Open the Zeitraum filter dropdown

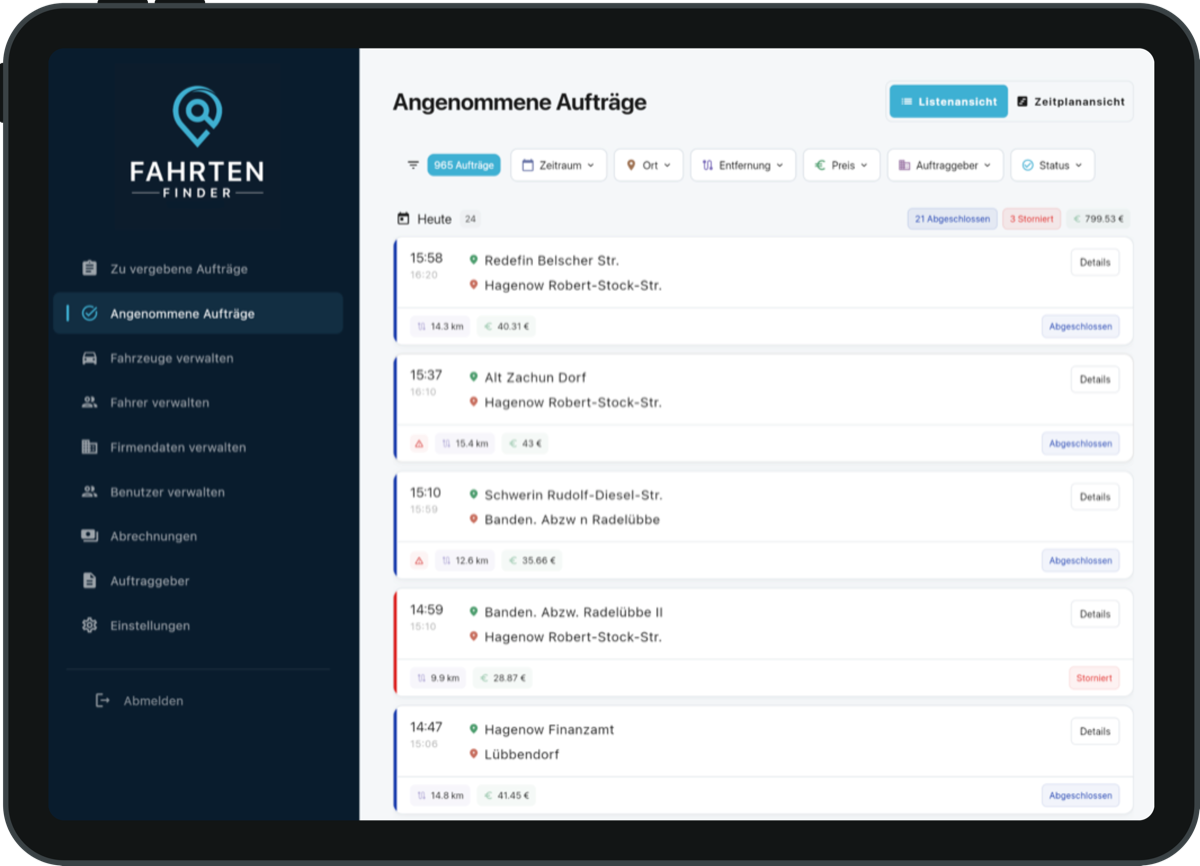(558, 165)
